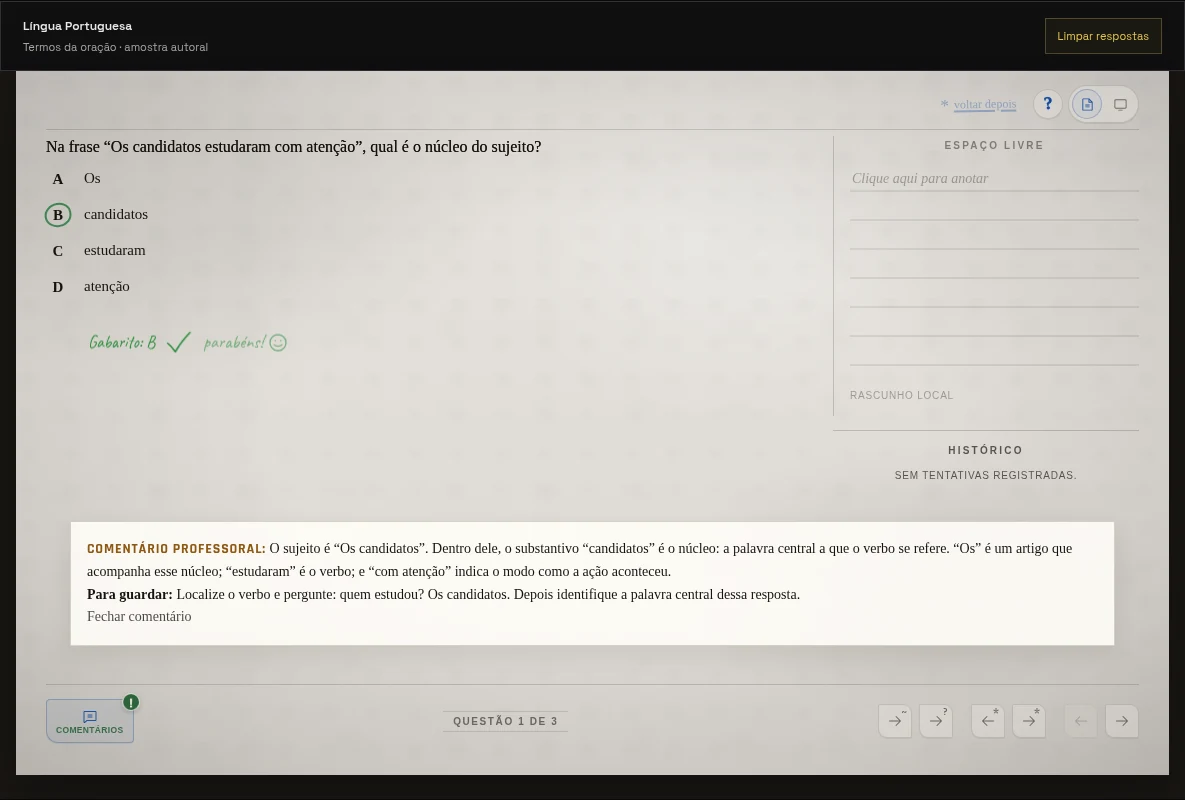Click the "QUESTÃO 1 DE 3" indicator
Image resolution: width=1185 pixels, height=800 pixels.
click(506, 721)
